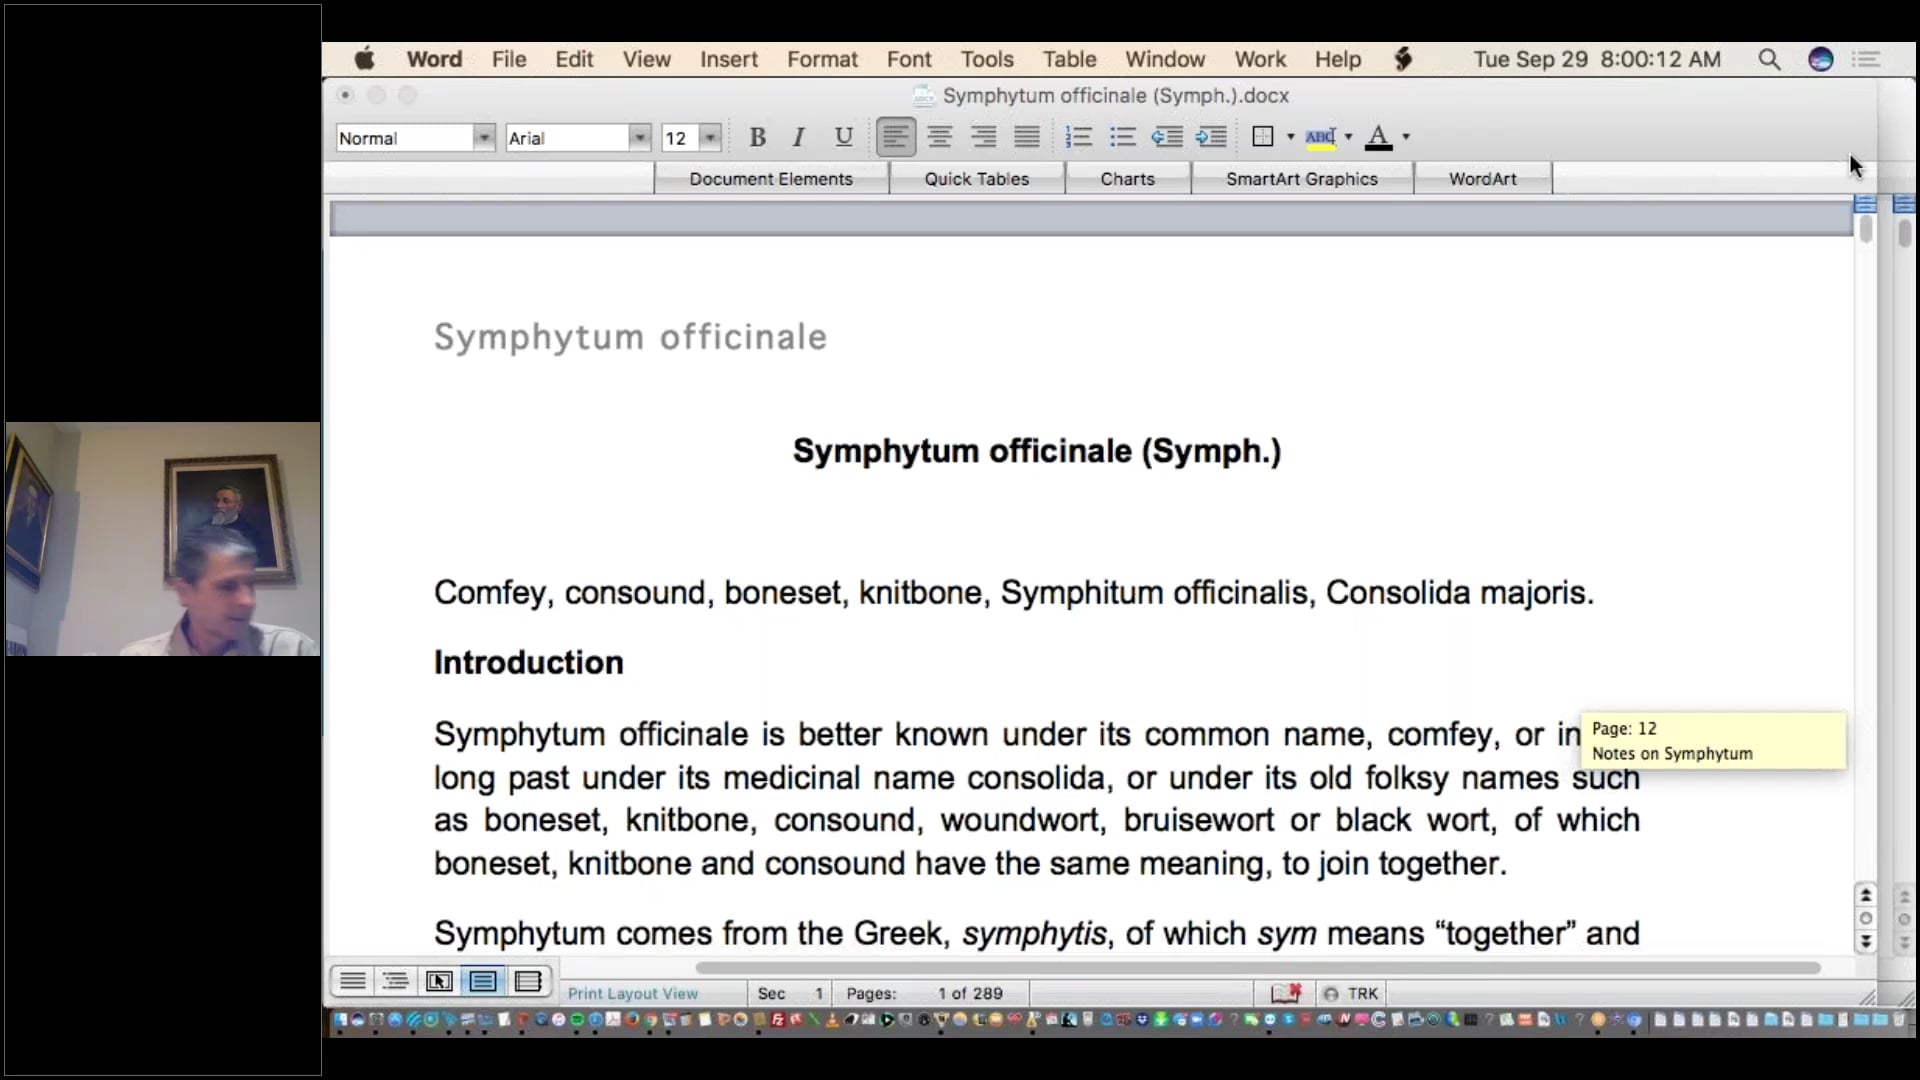The width and height of the screenshot is (1920, 1080).
Task: Expand the font size 12 dropdown
Action: coord(710,138)
